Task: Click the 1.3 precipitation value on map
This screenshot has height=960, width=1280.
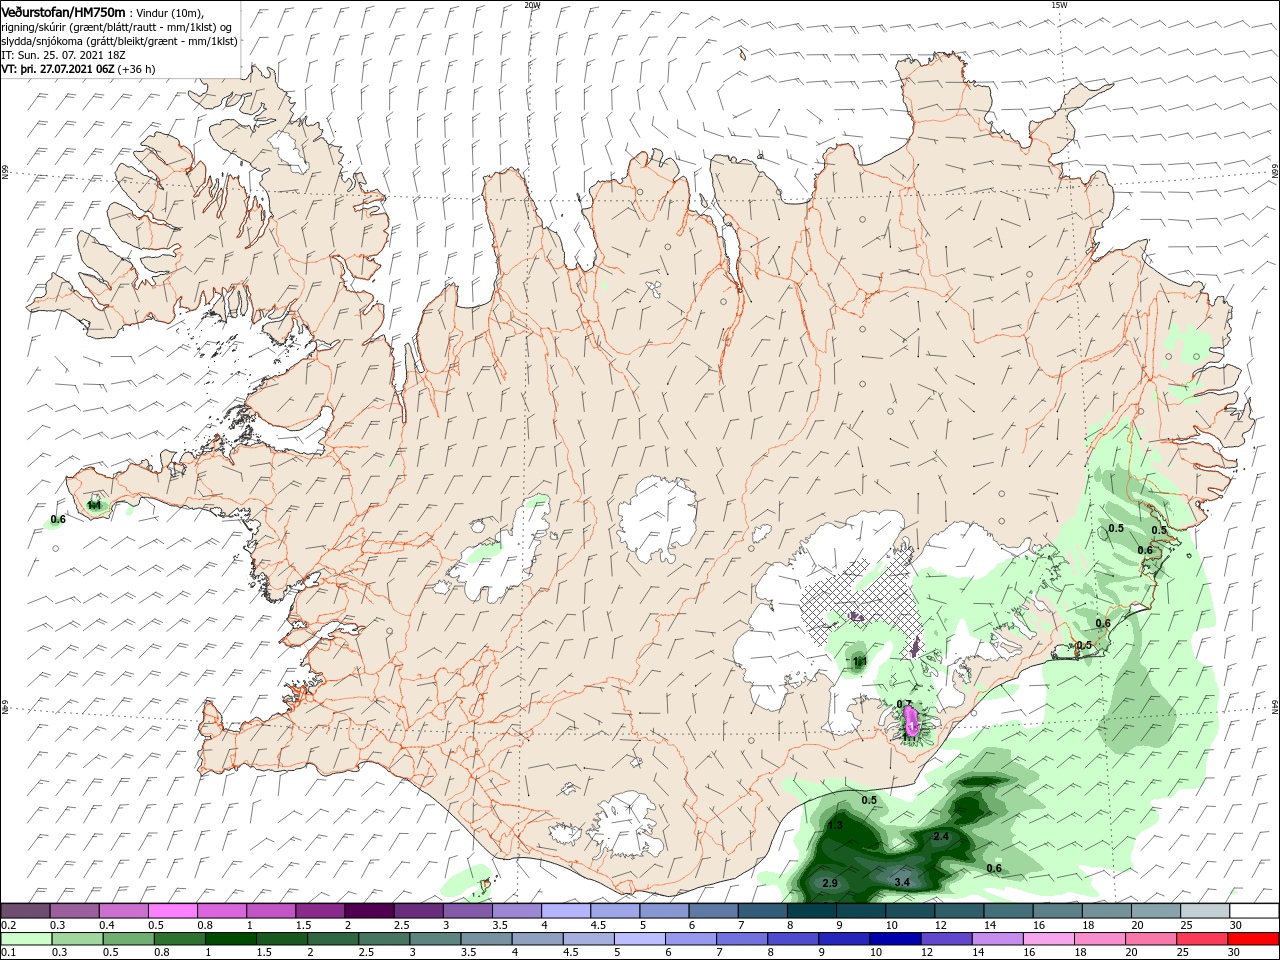Action: point(835,825)
